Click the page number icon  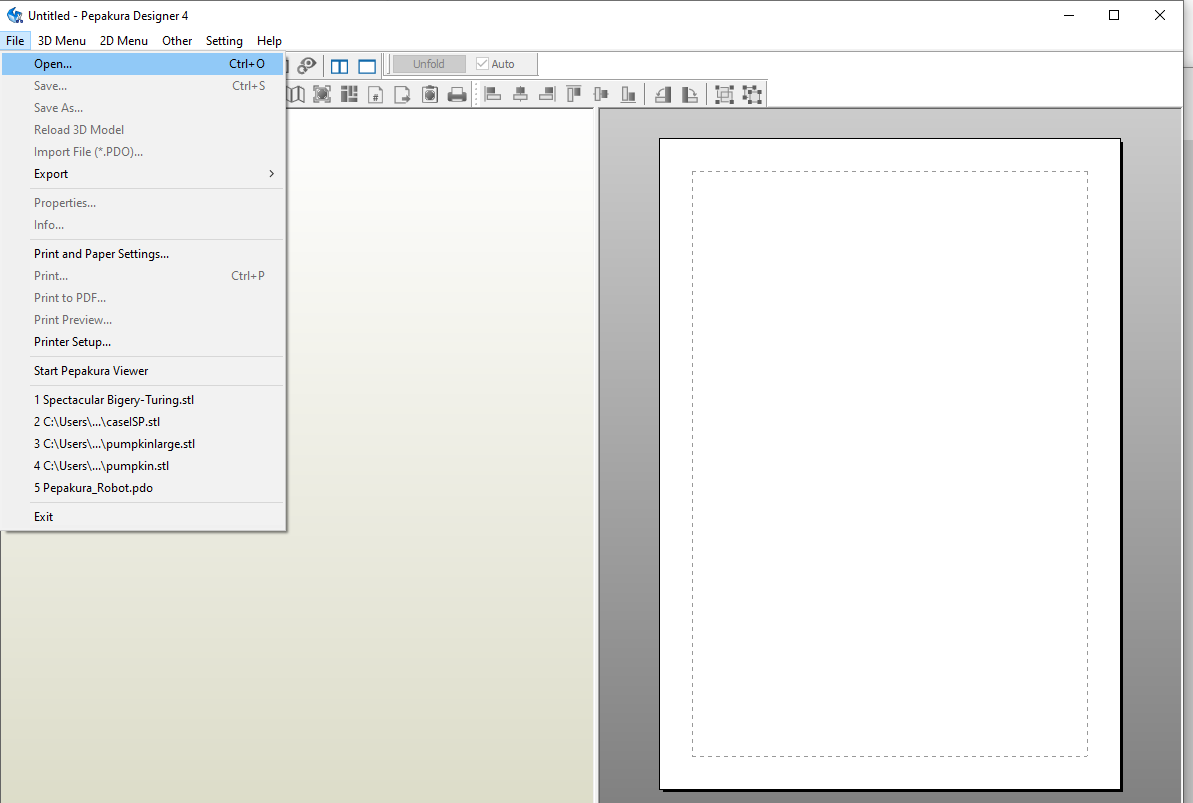click(376, 94)
